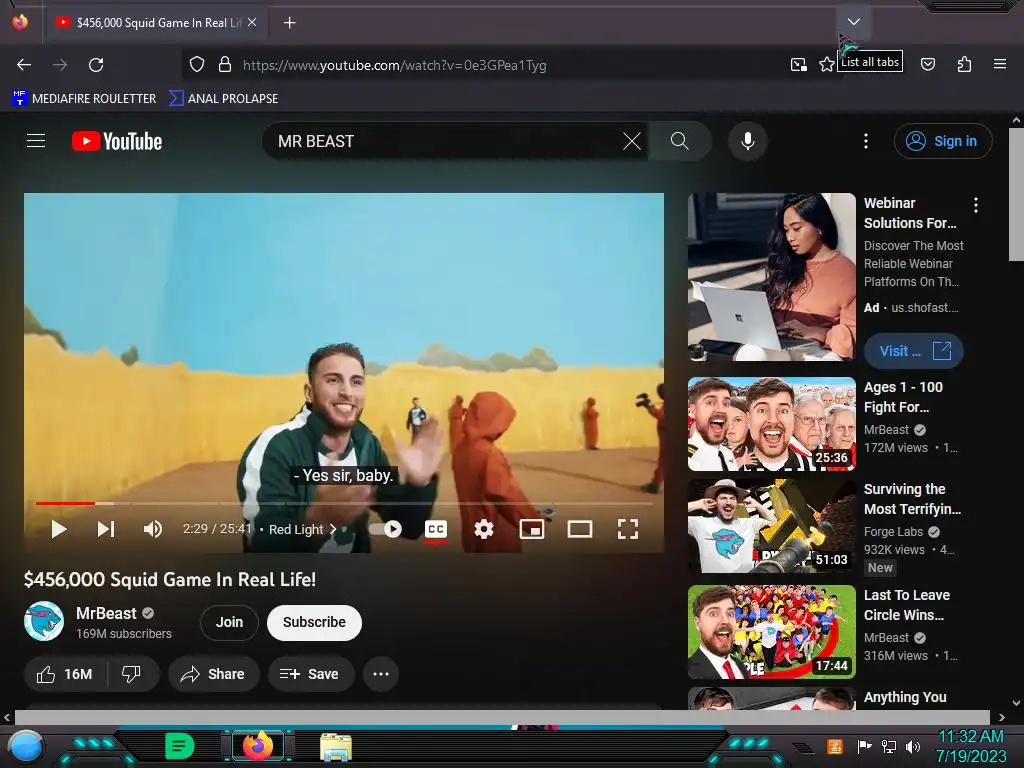Click the browser forward arrow
Screen dimensions: 1024x768
coord(60,65)
